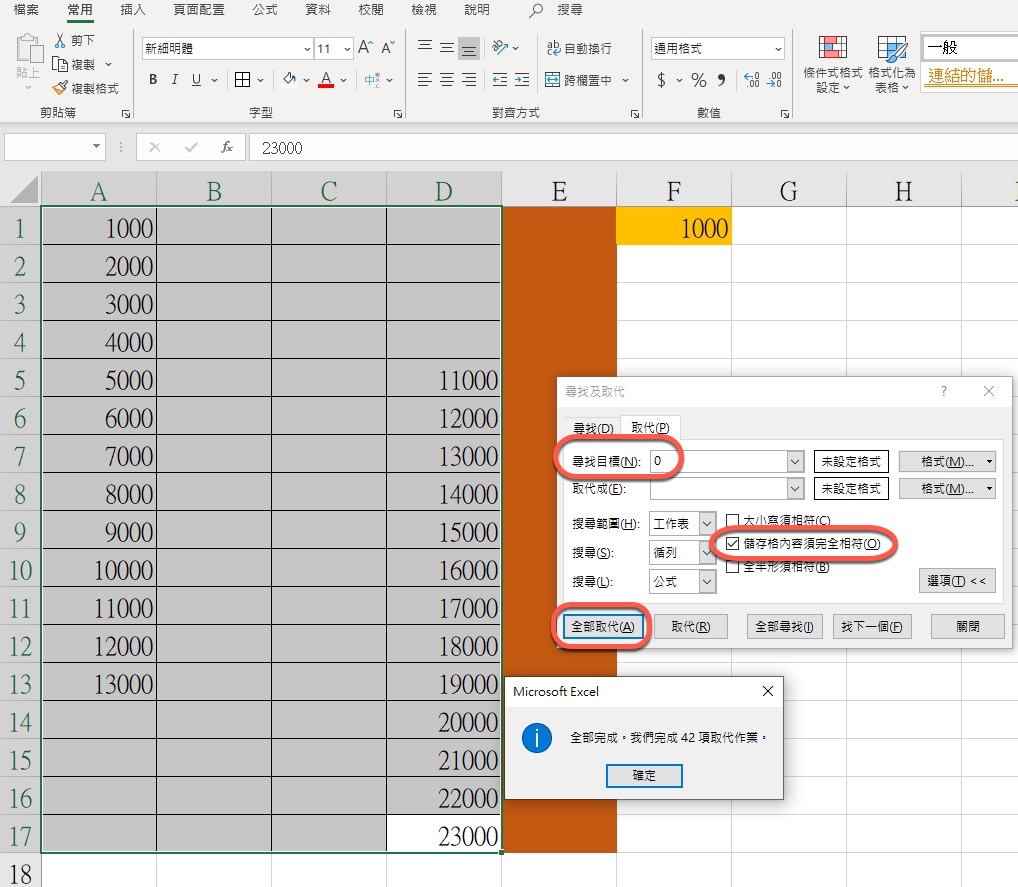Click the Bold formatting icon
Image resolution: width=1018 pixels, height=887 pixels.
tap(153, 80)
